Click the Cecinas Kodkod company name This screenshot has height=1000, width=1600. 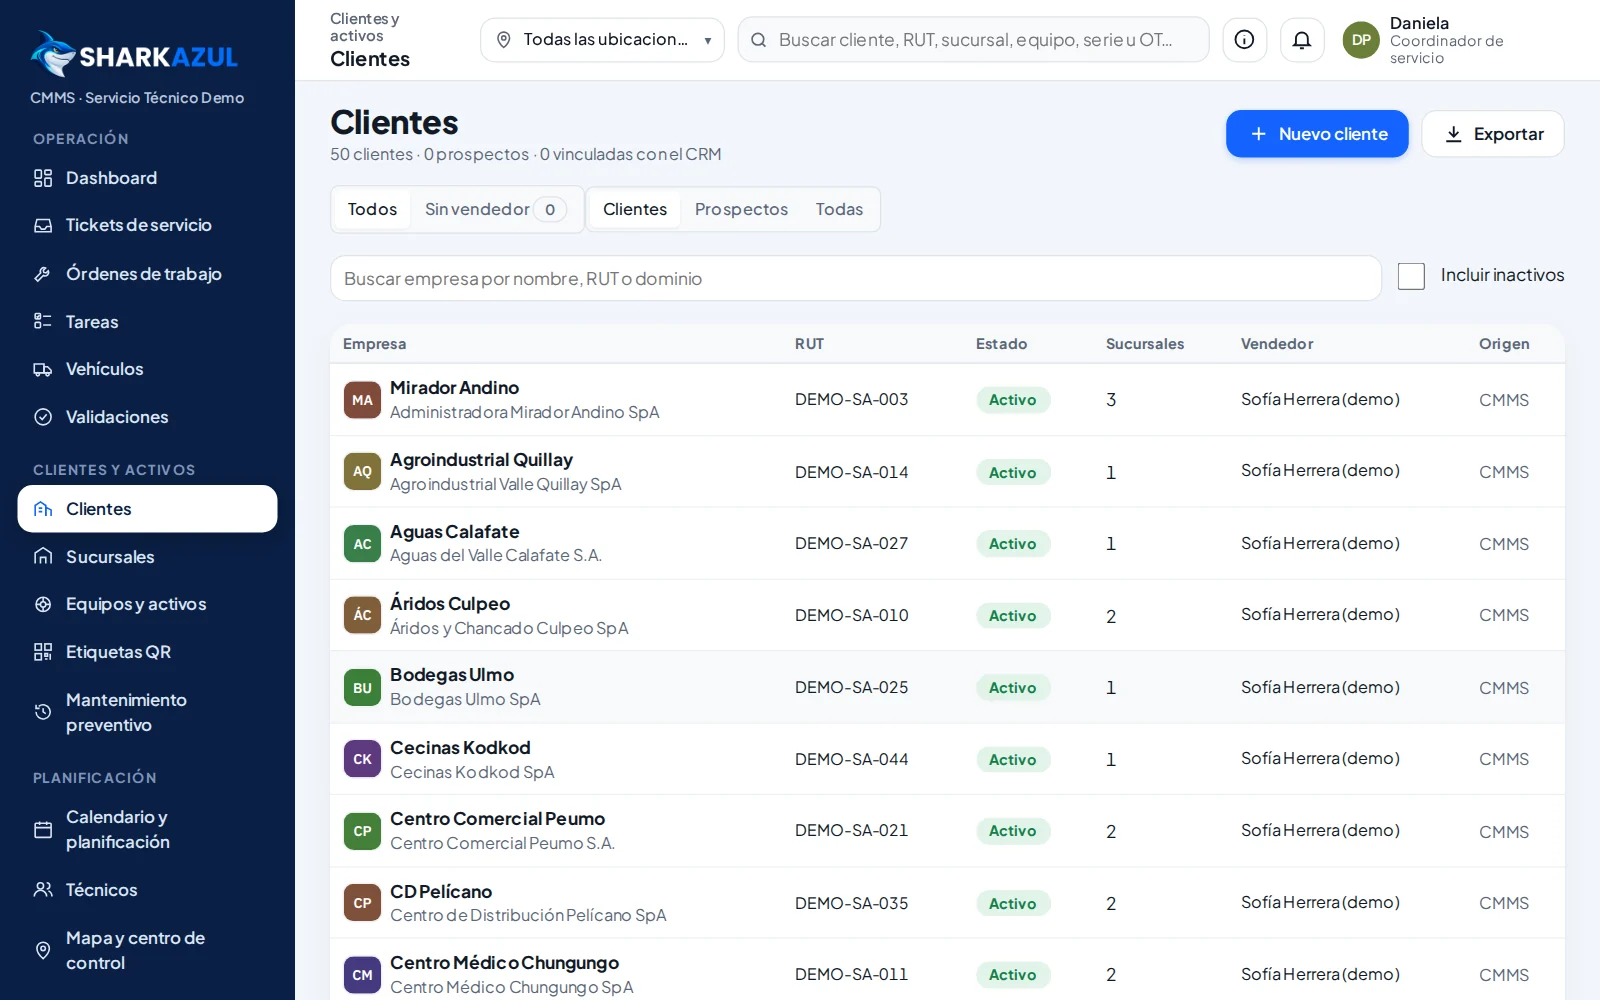[460, 748]
